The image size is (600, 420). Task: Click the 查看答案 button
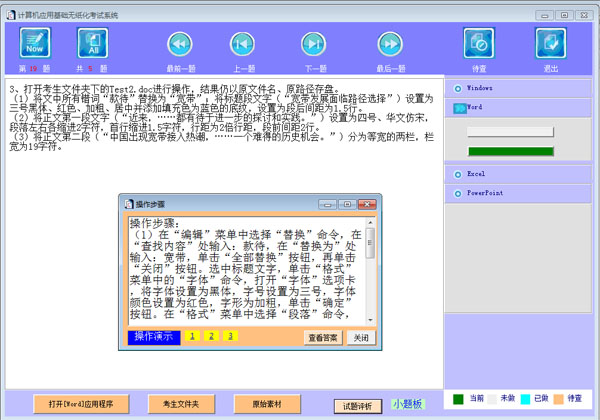click(x=322, y=338)
